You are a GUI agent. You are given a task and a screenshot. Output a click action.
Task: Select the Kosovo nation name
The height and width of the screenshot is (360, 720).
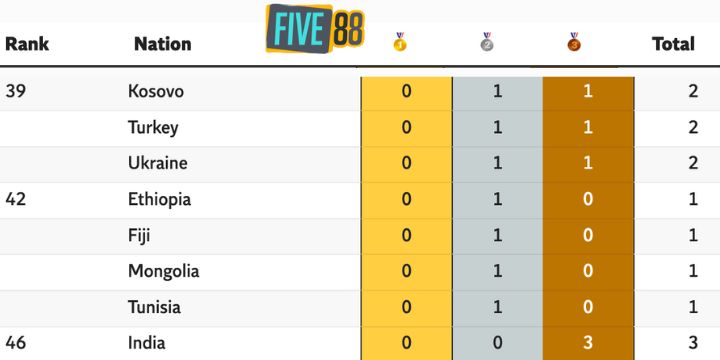click(x=156, y=91)
